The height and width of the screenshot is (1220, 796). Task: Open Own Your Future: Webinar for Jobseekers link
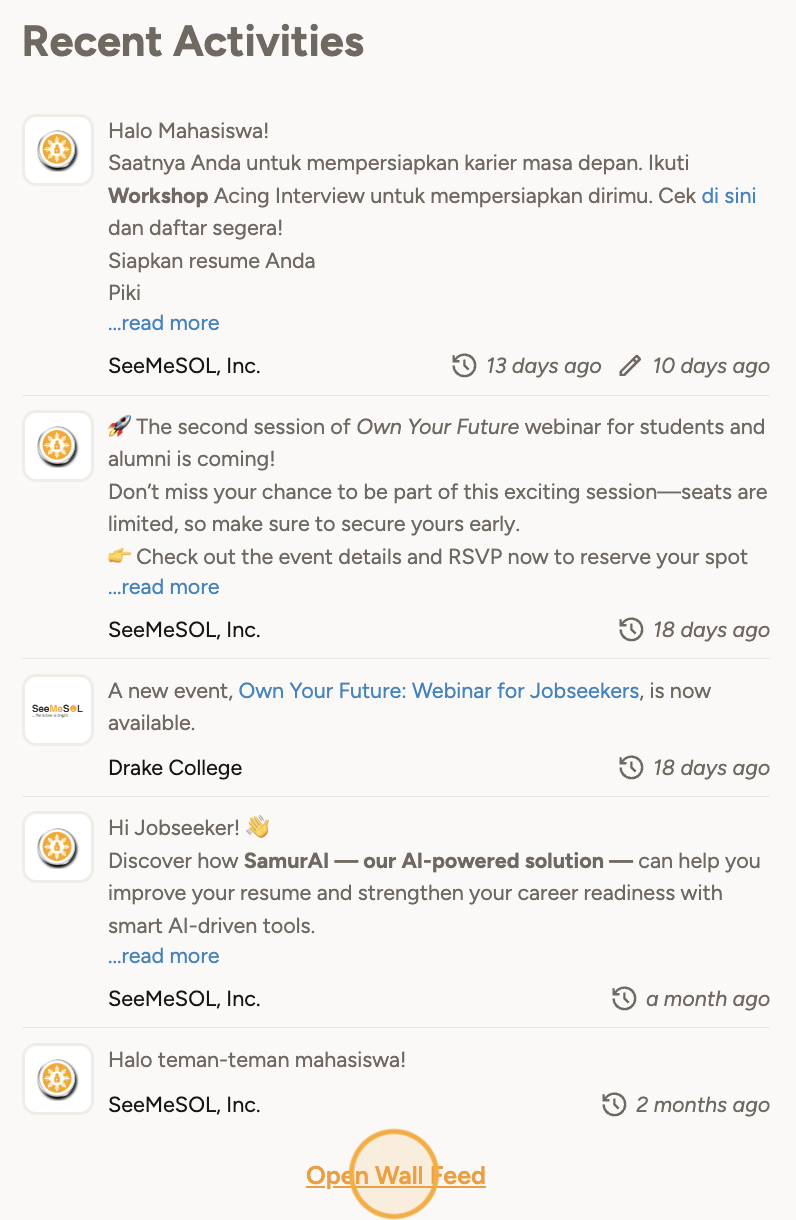pos(438,691)
